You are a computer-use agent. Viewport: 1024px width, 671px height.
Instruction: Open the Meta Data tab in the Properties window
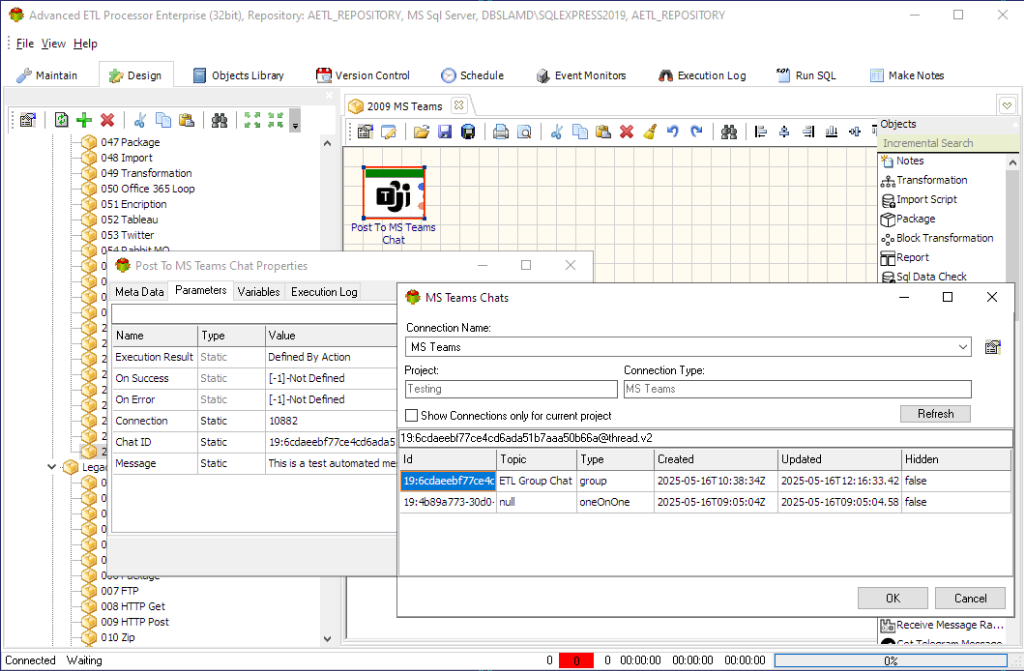coord(139,292)
